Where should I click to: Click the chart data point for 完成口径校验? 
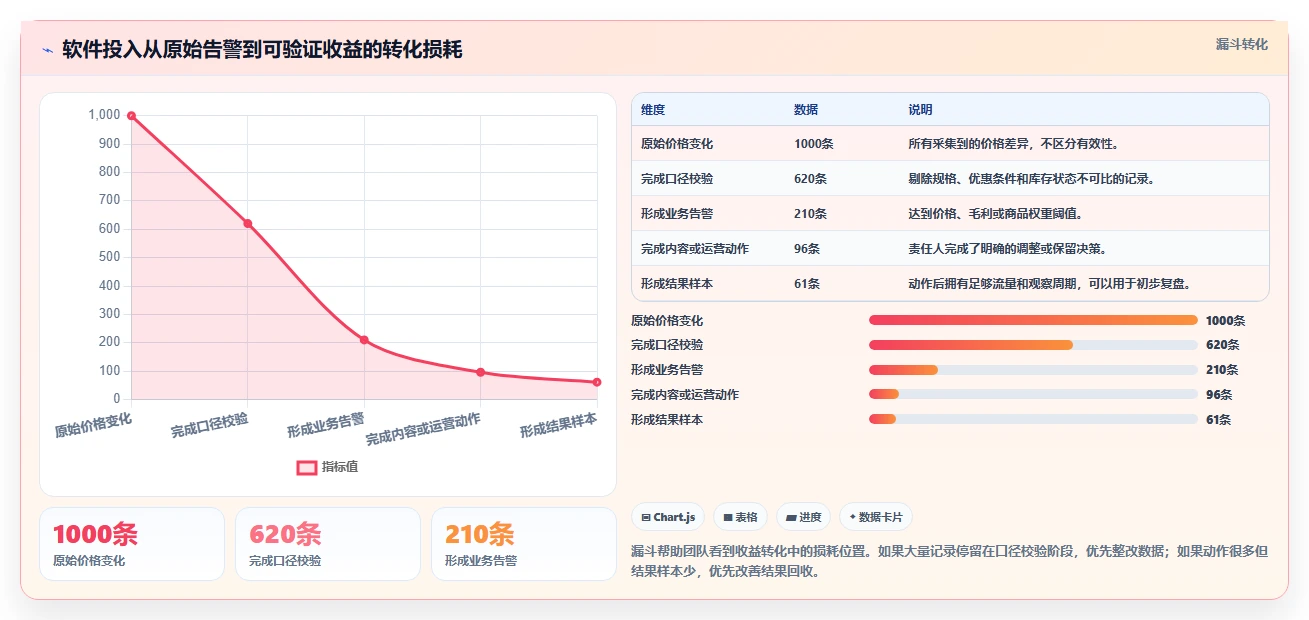248,224
